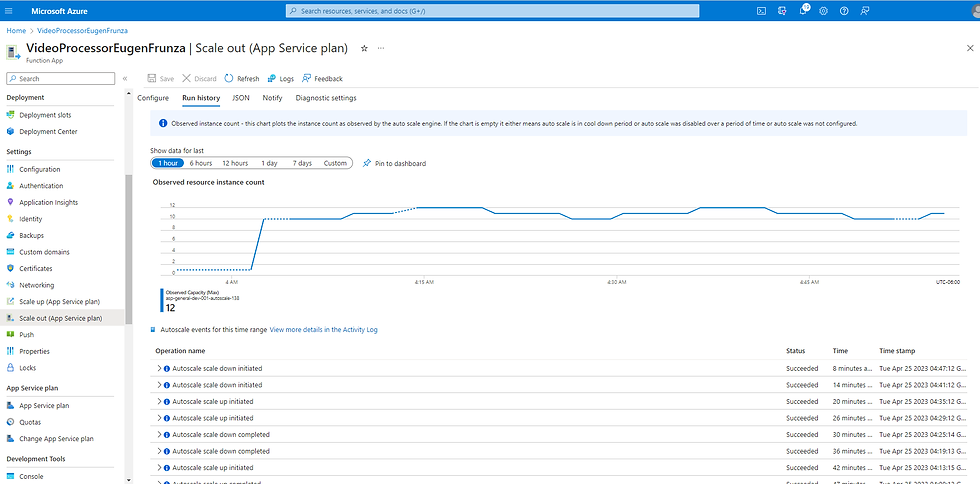Select the 7 days time range
The height and width of the screenshot is (484, 980).
(302, 163)
